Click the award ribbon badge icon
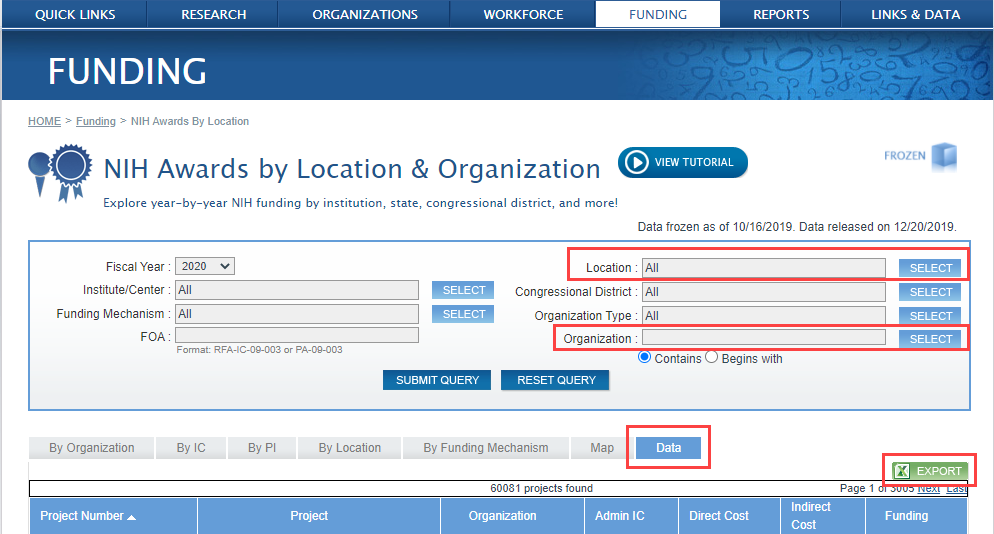The height and width of the screenshot is (534, 994). tap(61, 171)
